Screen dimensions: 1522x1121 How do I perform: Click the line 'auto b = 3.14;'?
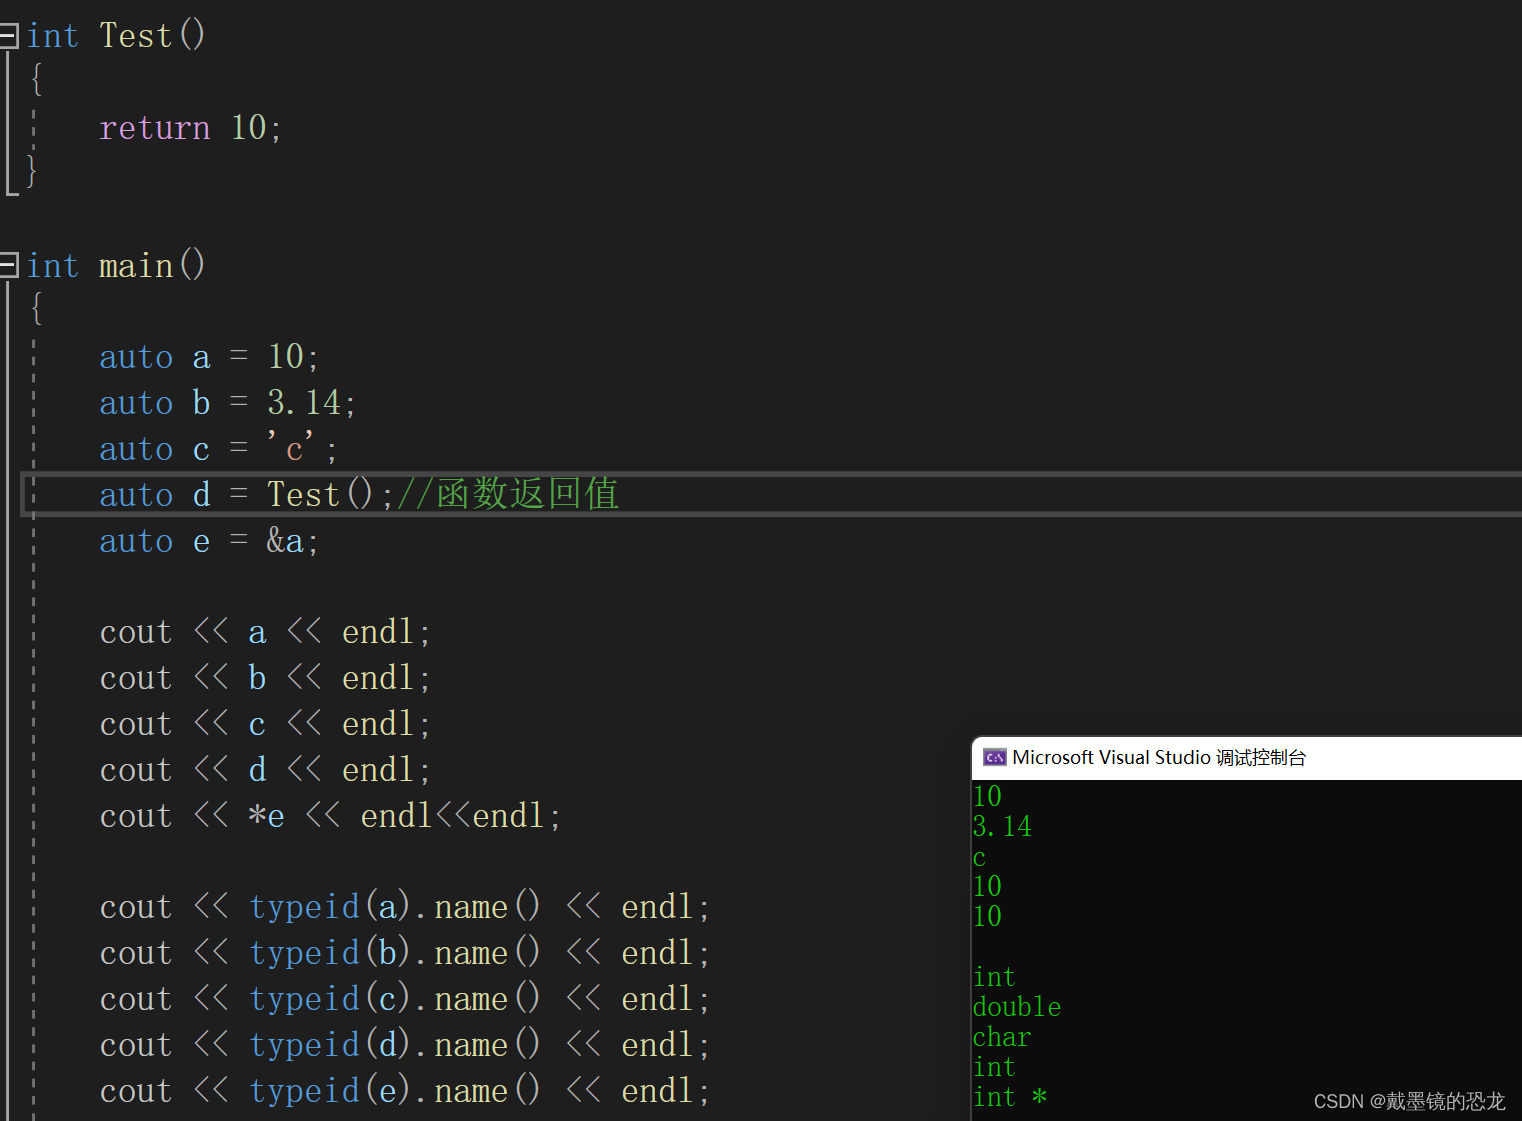[227, 403]
